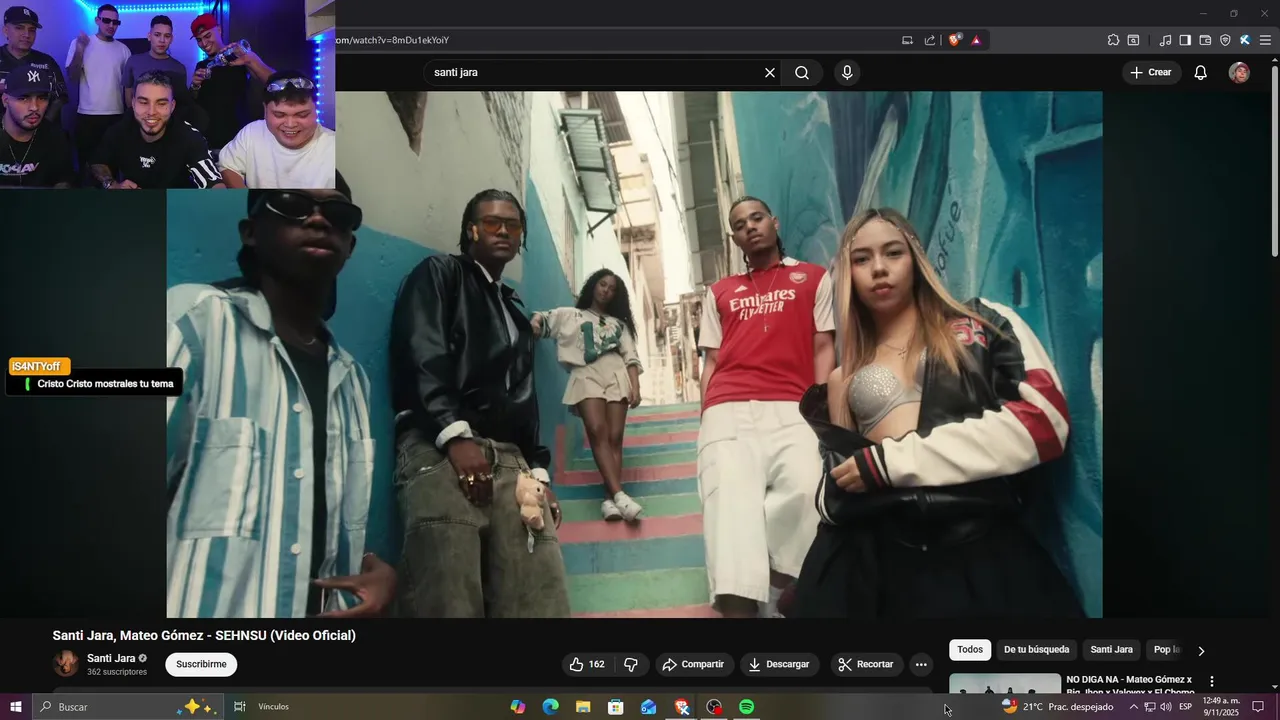Viewport: 1280px width, 720px height.
Task: Open Microsoft Edge from the taskbar
Action: [x=550, y=707]
